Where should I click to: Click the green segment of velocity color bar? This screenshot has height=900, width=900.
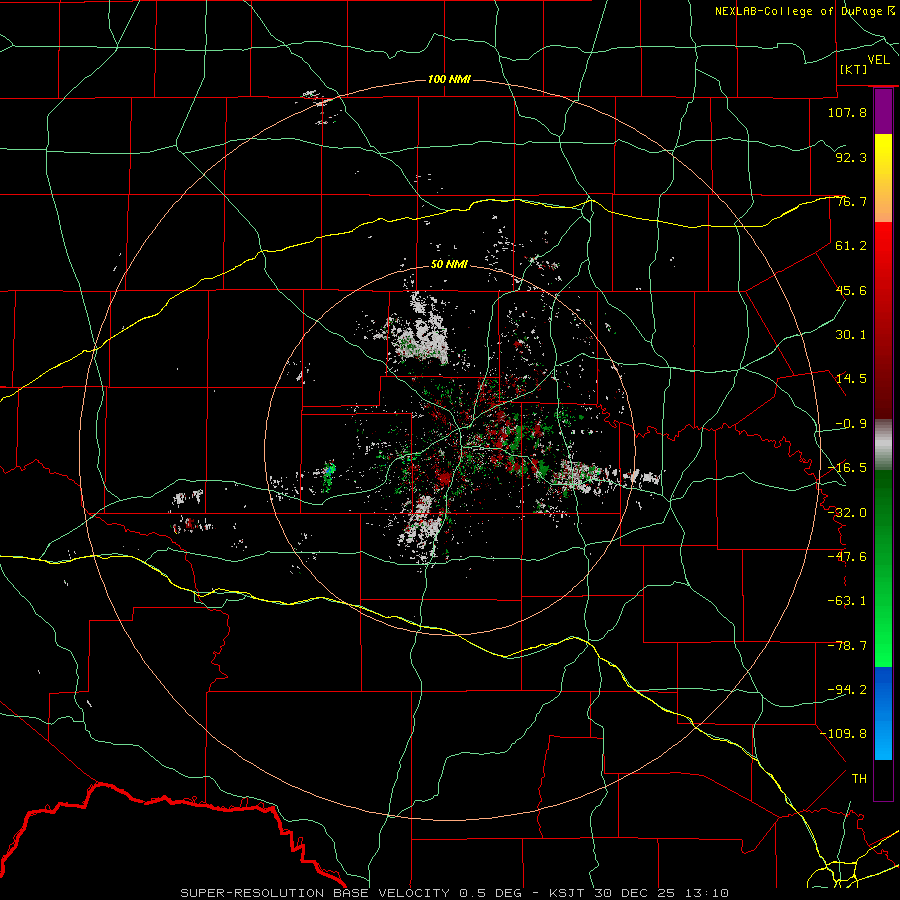883,569
